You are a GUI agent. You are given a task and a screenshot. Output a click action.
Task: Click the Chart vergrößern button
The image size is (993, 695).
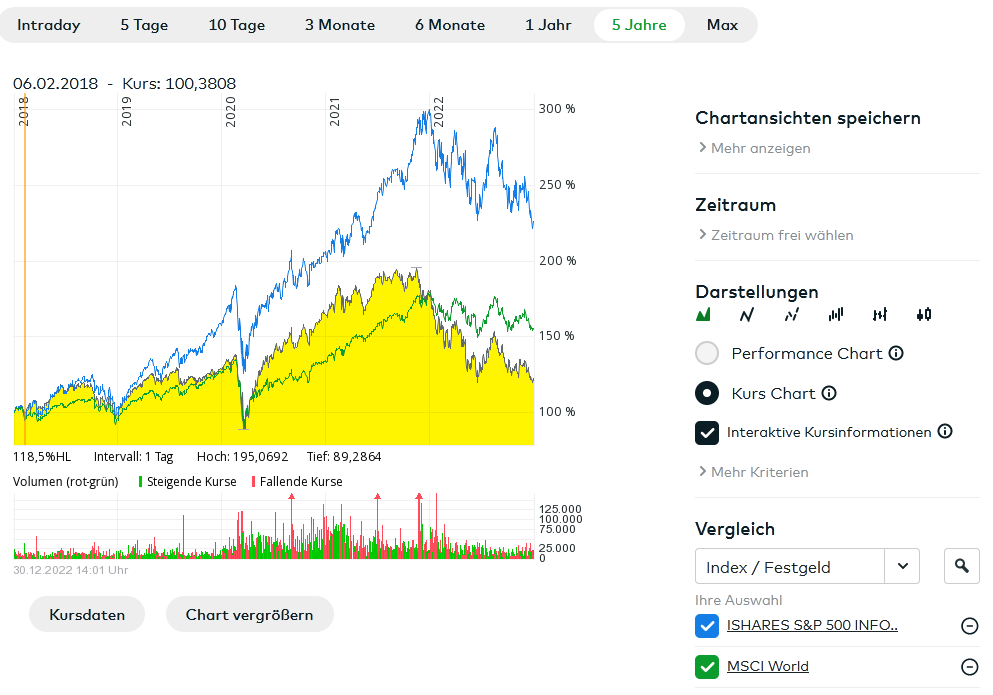[x=249, y=615]
